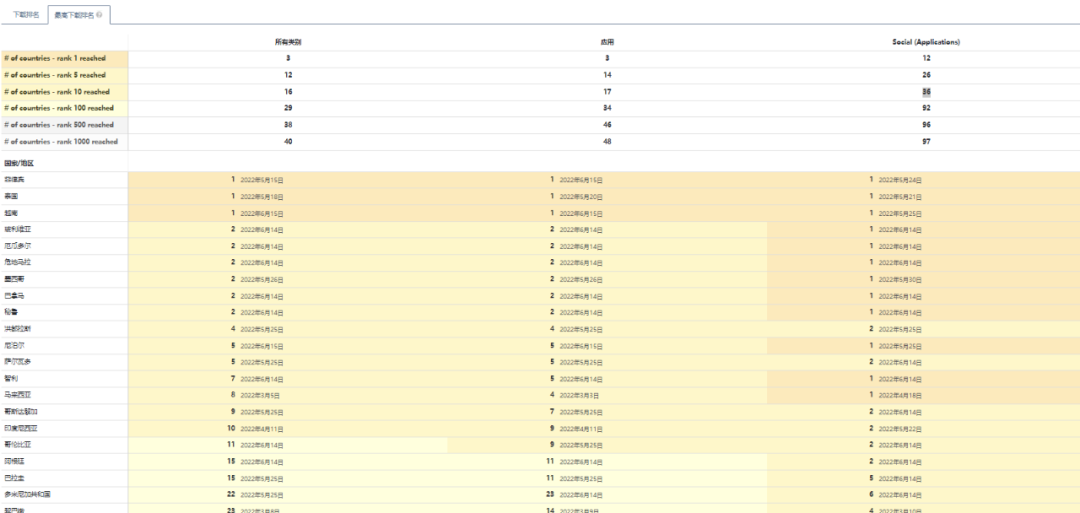Viewport: 1080px width, 513px height.
Task: Select the 多米尼加共和国 row label
Action: click(x=27, y=494)
